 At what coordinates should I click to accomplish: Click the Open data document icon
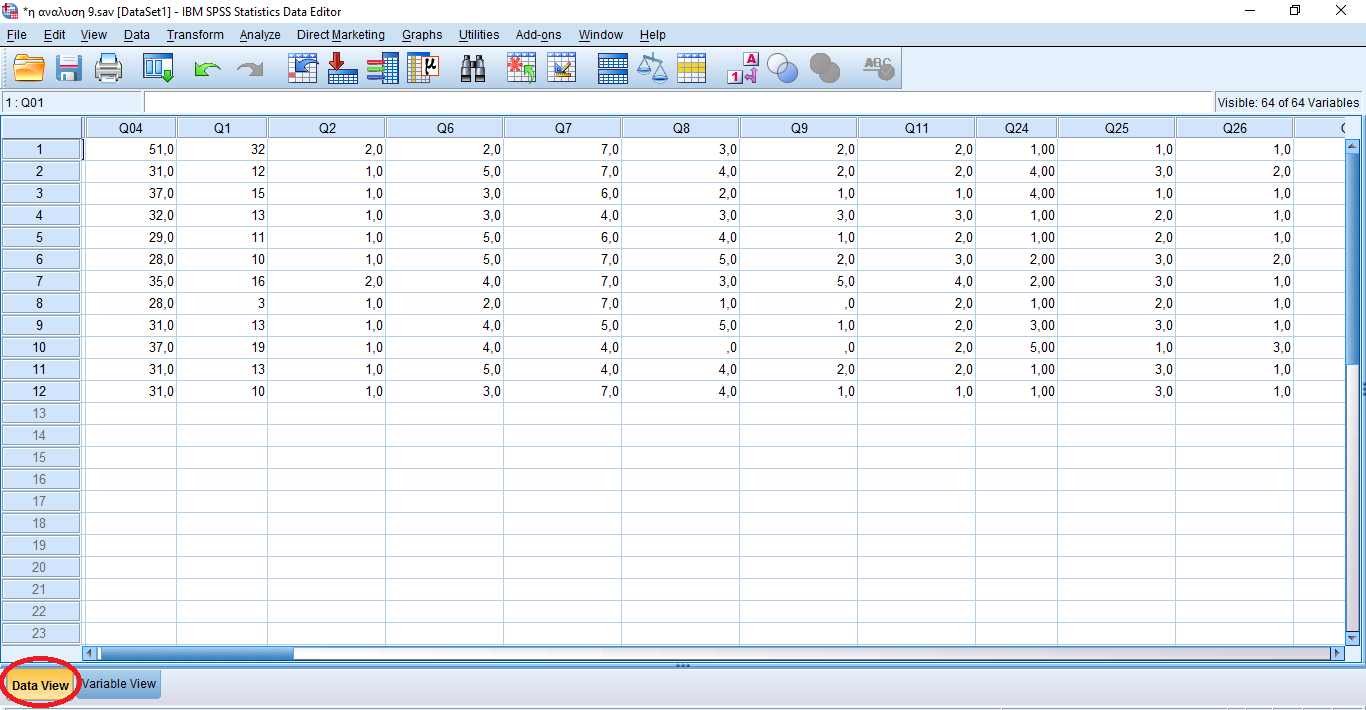click(29, 68)
